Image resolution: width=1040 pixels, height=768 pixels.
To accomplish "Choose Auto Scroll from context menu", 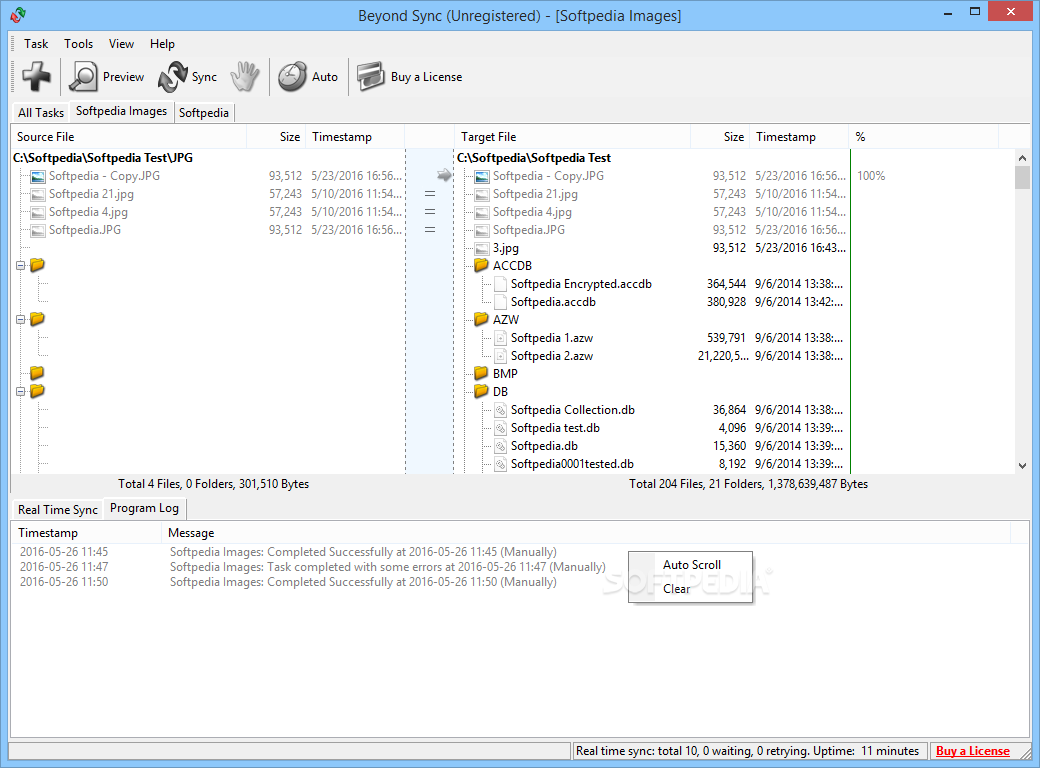I will tap(690, 564).
